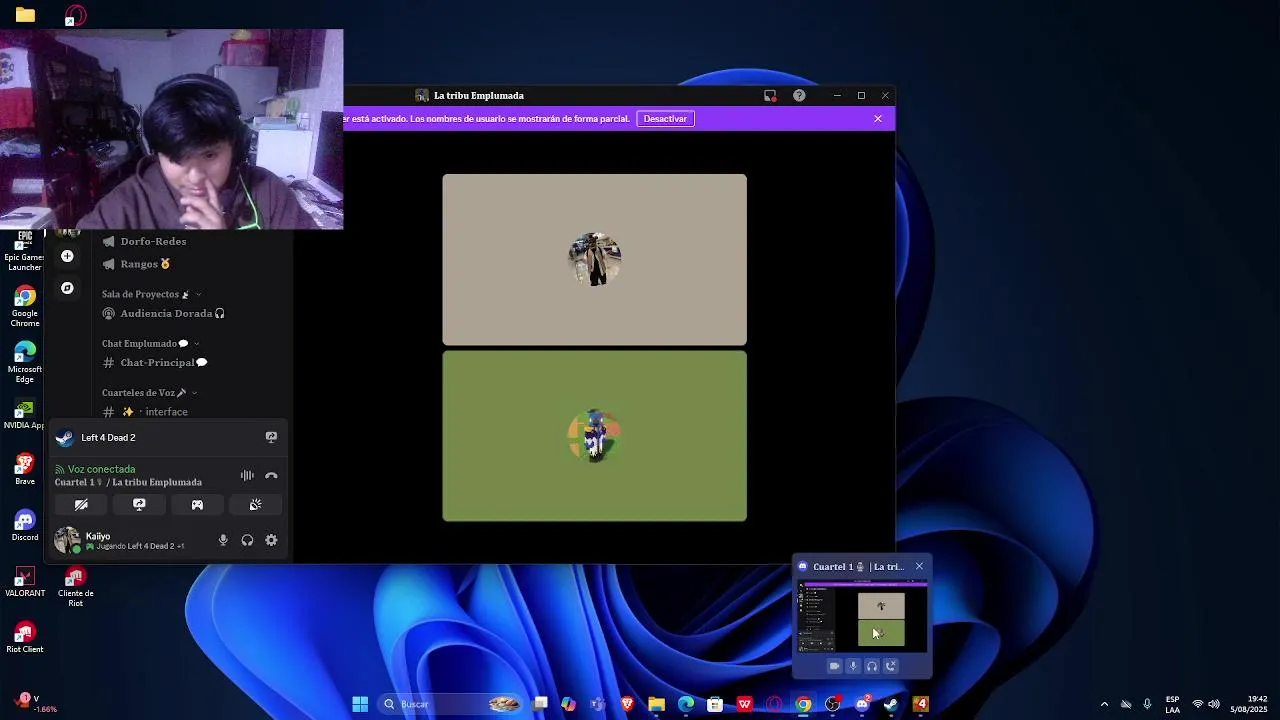Screen dimensions: 1280x720
Task: Open Steam on the taskbar
Action: 891,704
